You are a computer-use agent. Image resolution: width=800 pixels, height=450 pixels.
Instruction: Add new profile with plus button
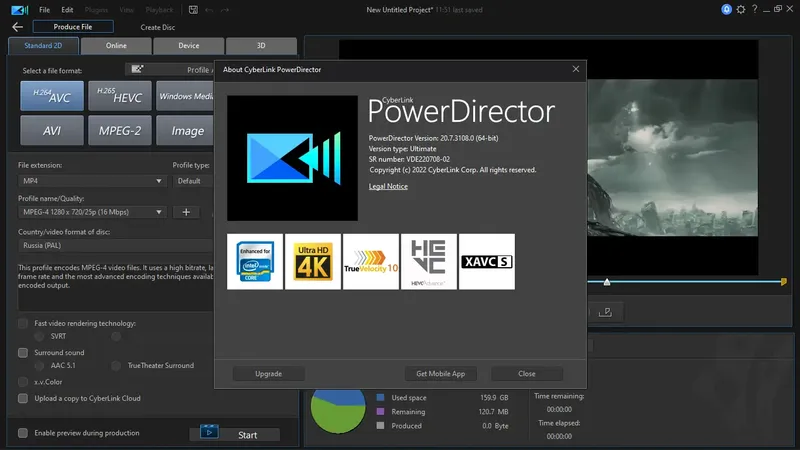click(x=186, y=212)
